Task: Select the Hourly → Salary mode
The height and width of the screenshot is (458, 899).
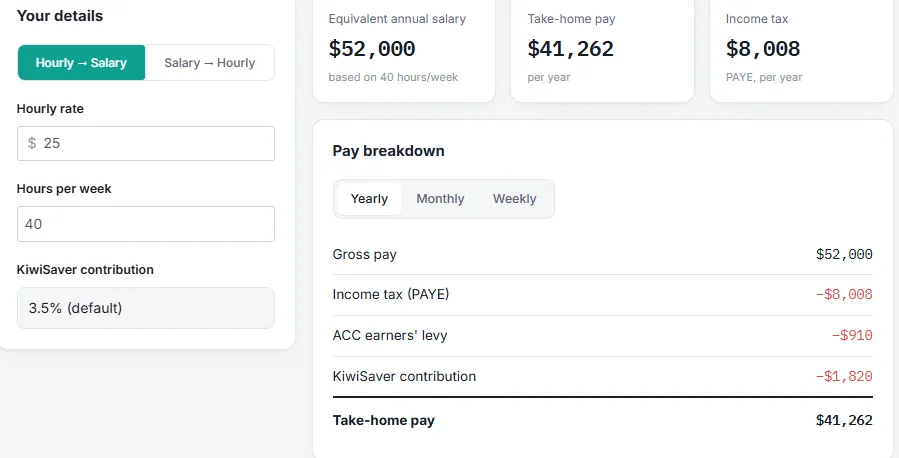Action: (81, 62)
